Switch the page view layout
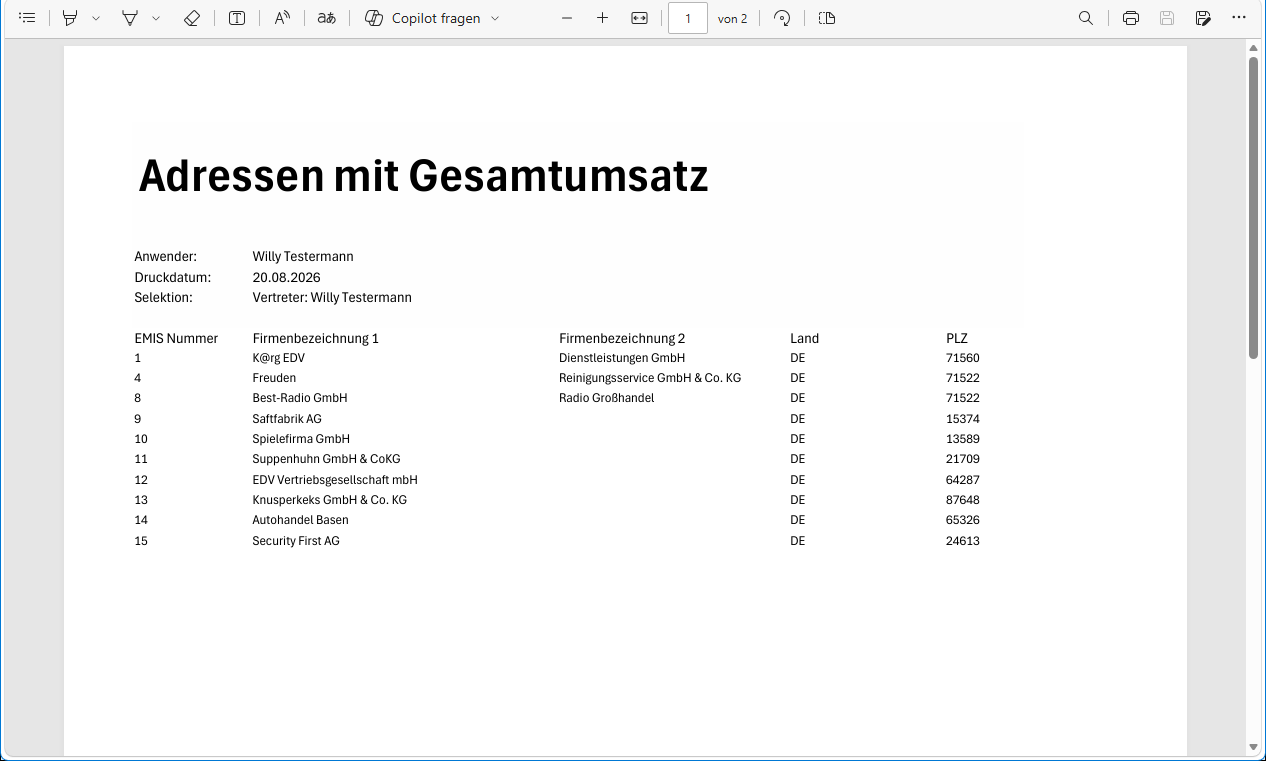Screen dimensions: 1266x761 point(827,18)
